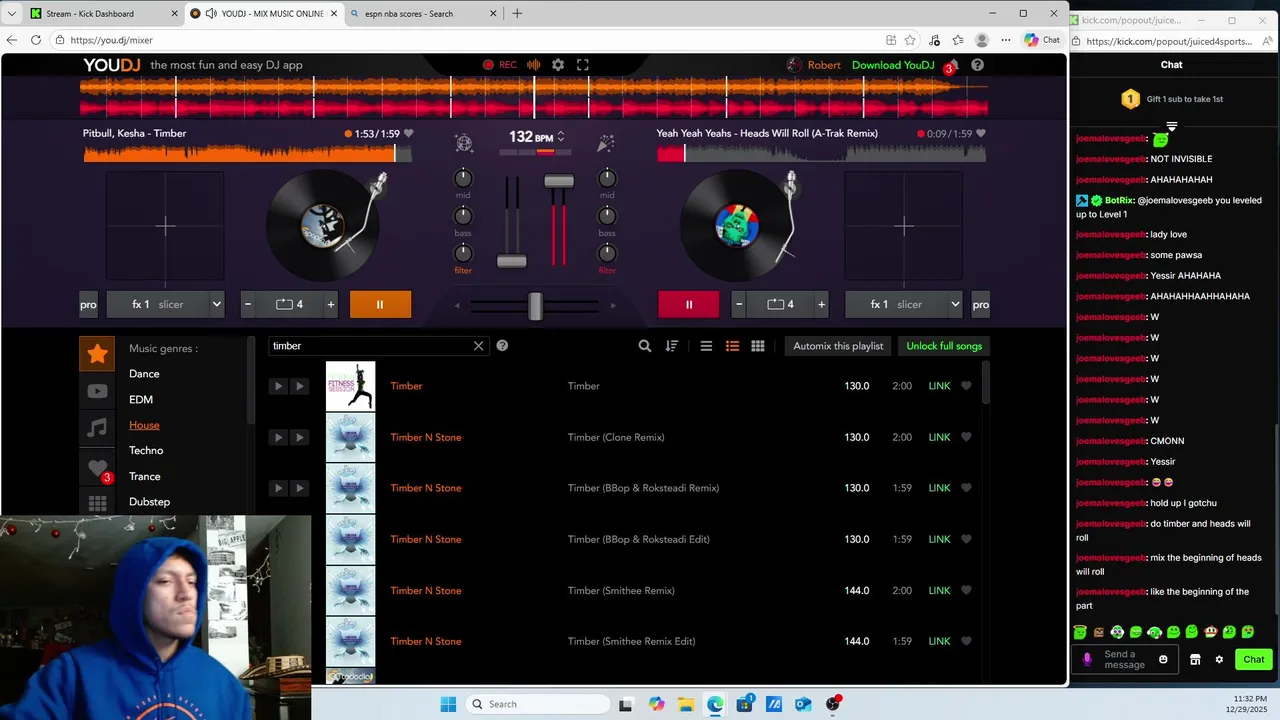
Task: Start recording with the REC button
Action: coord(499,65)
